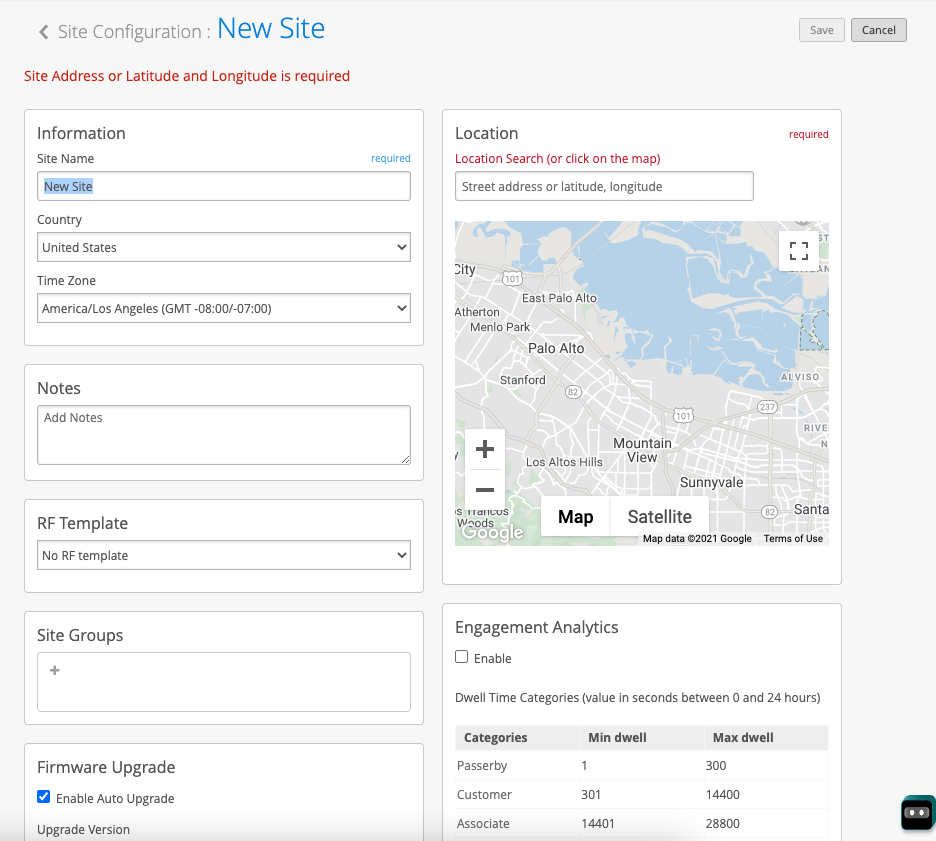
Task: Click the Site Name input field
Action: click(223, 187)
